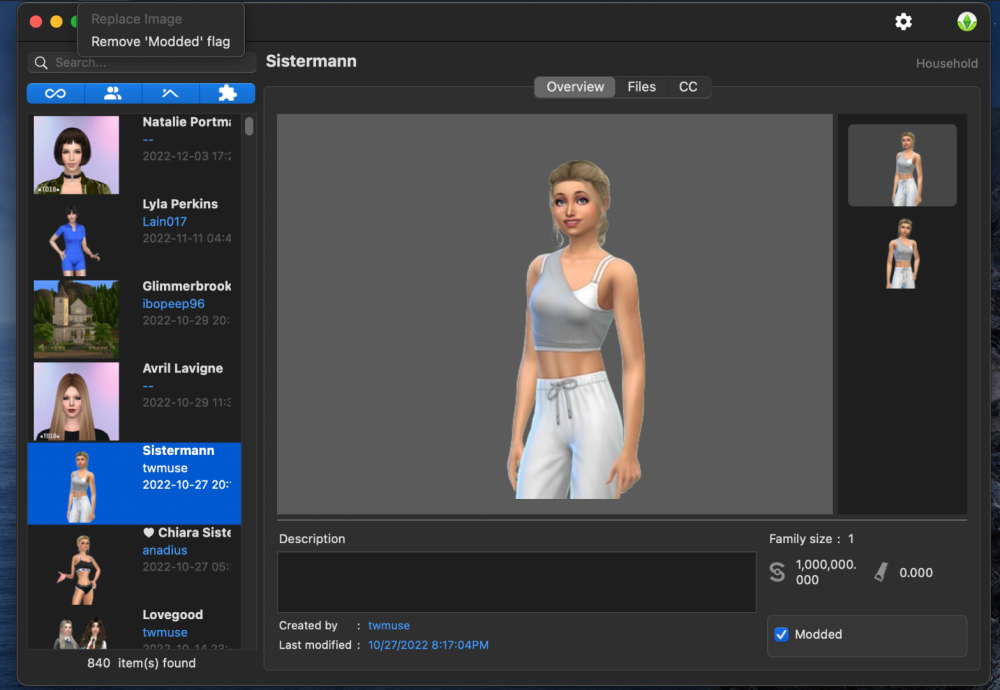Click the Lyla Perkins Sim thumbnail
This screenshot has width=1000, height=690.
(x=73, y=239)
